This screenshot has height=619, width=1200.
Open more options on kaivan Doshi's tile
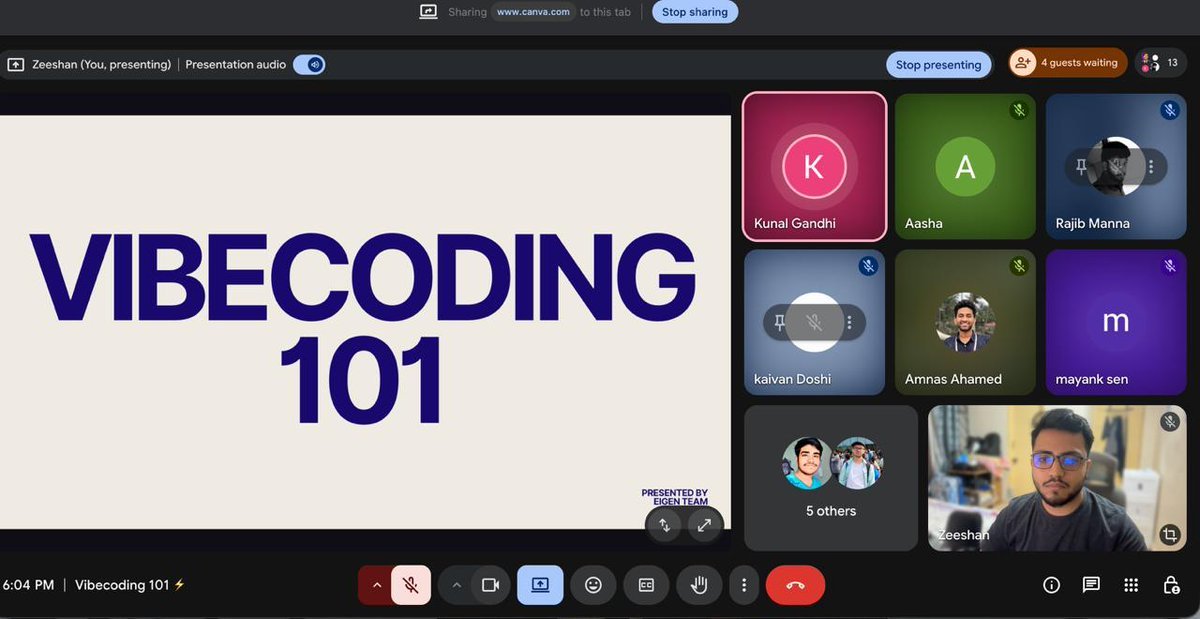849,322
